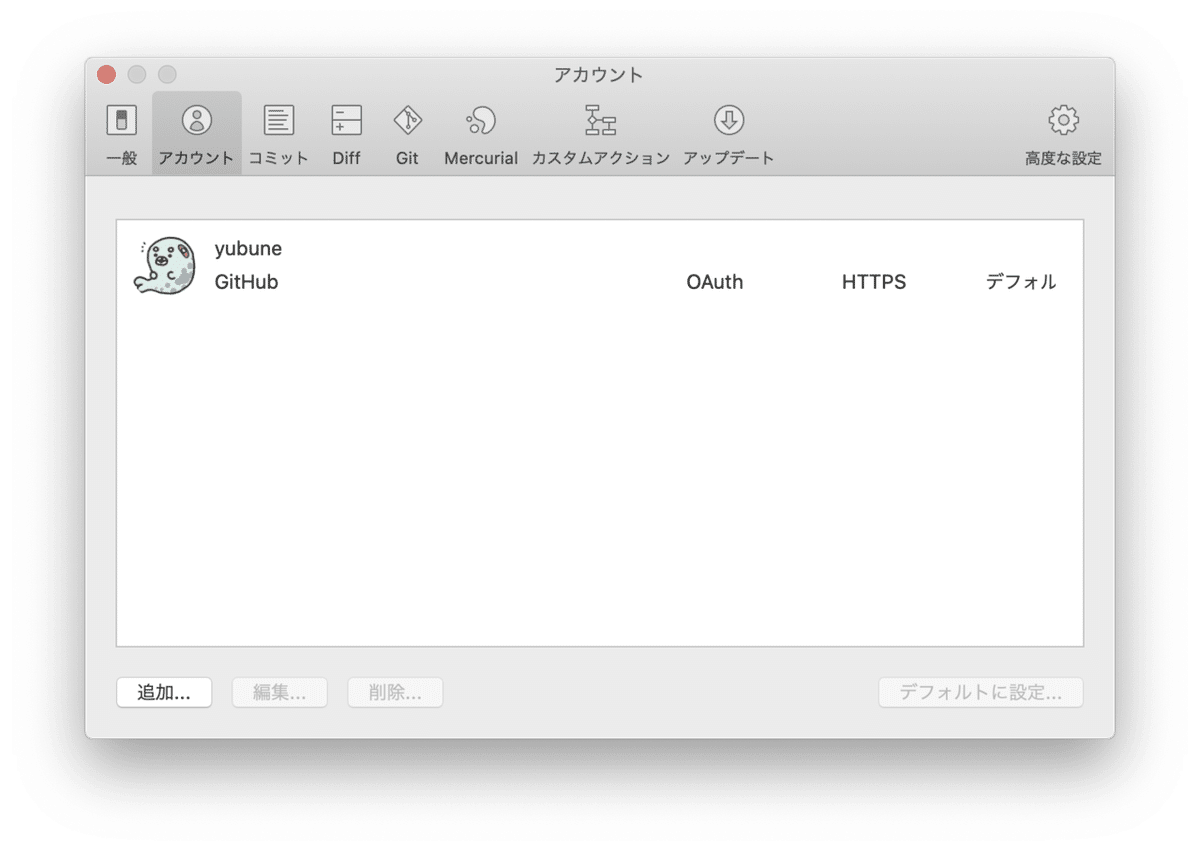1200x851 pixels.
Task: Click the OAuth label on the account
Action: point(714,282)
